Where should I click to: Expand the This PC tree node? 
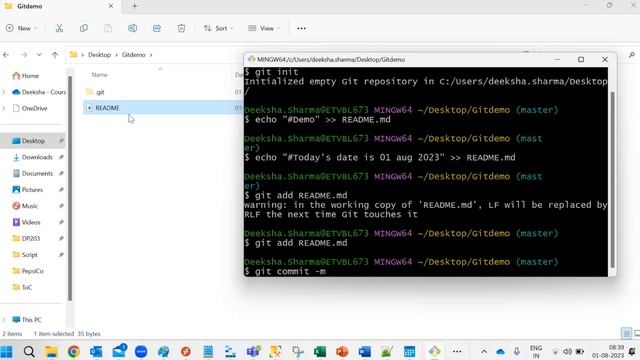tap(4, 320)
